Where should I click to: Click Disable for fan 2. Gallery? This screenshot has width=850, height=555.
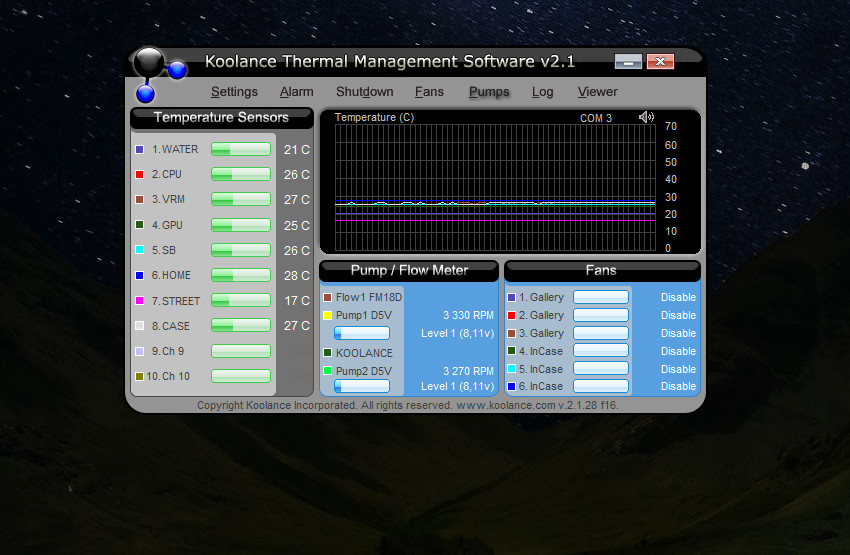point(678,315)
